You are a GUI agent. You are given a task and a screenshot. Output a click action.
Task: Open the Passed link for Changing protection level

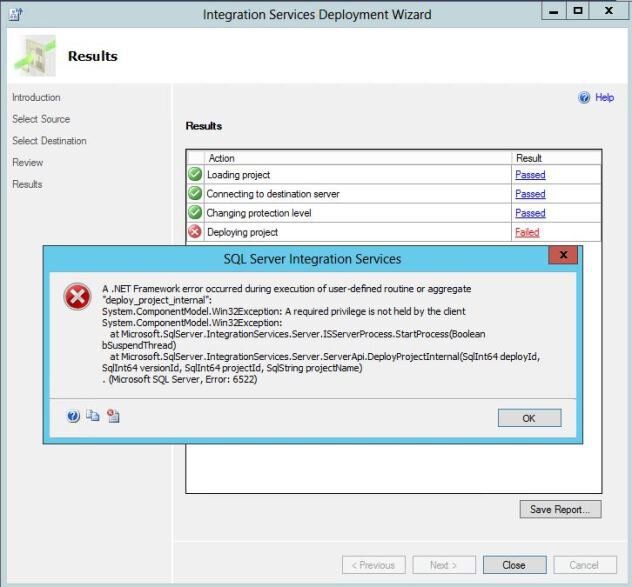[530, 213]
